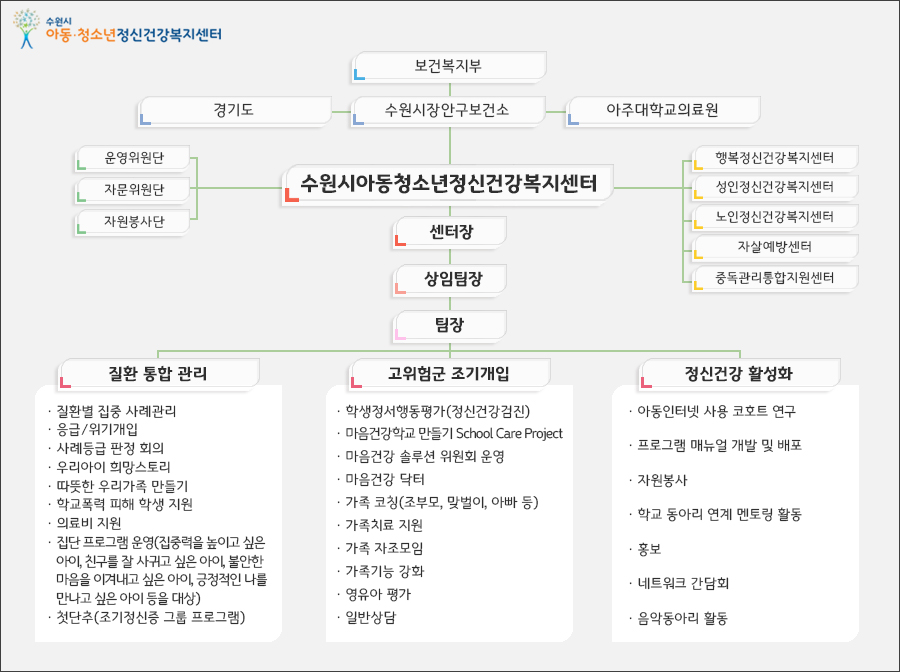This screenshot has height=672, width=900.
Task: Open the 고위험군 조기개입 heading
Action: point(449,374)
